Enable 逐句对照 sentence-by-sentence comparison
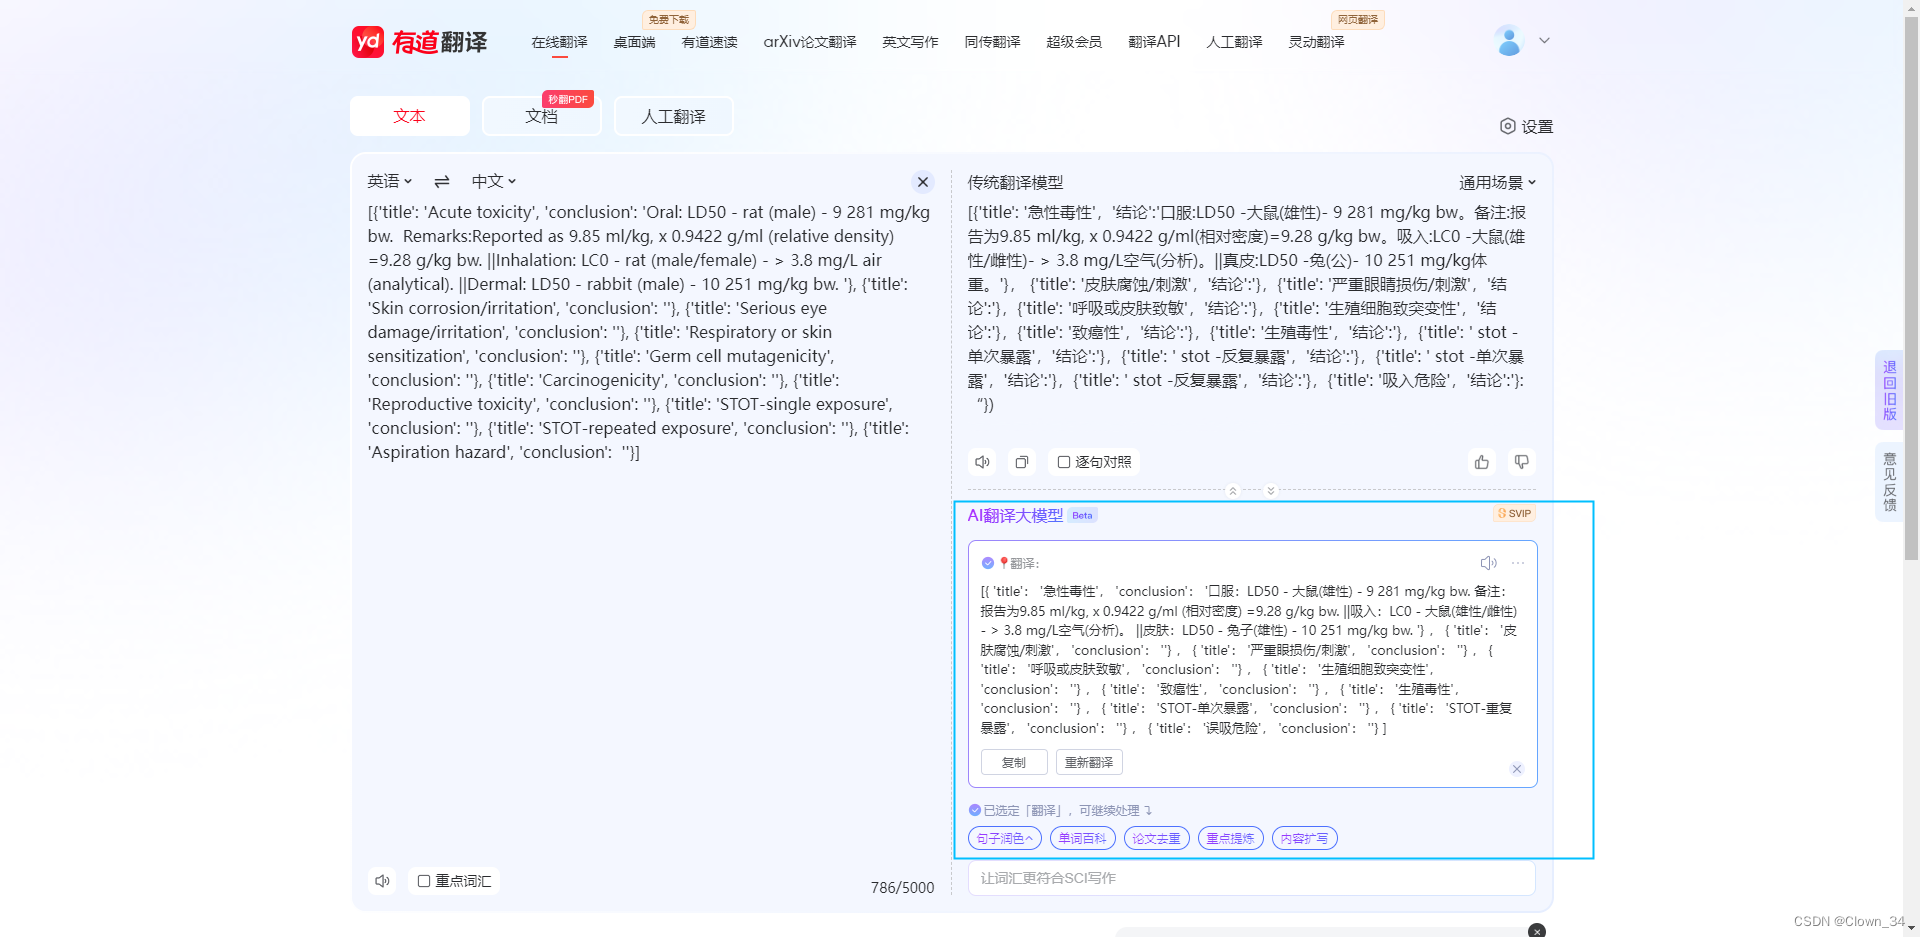The image size is (1920, 937). coord(1064,462)
